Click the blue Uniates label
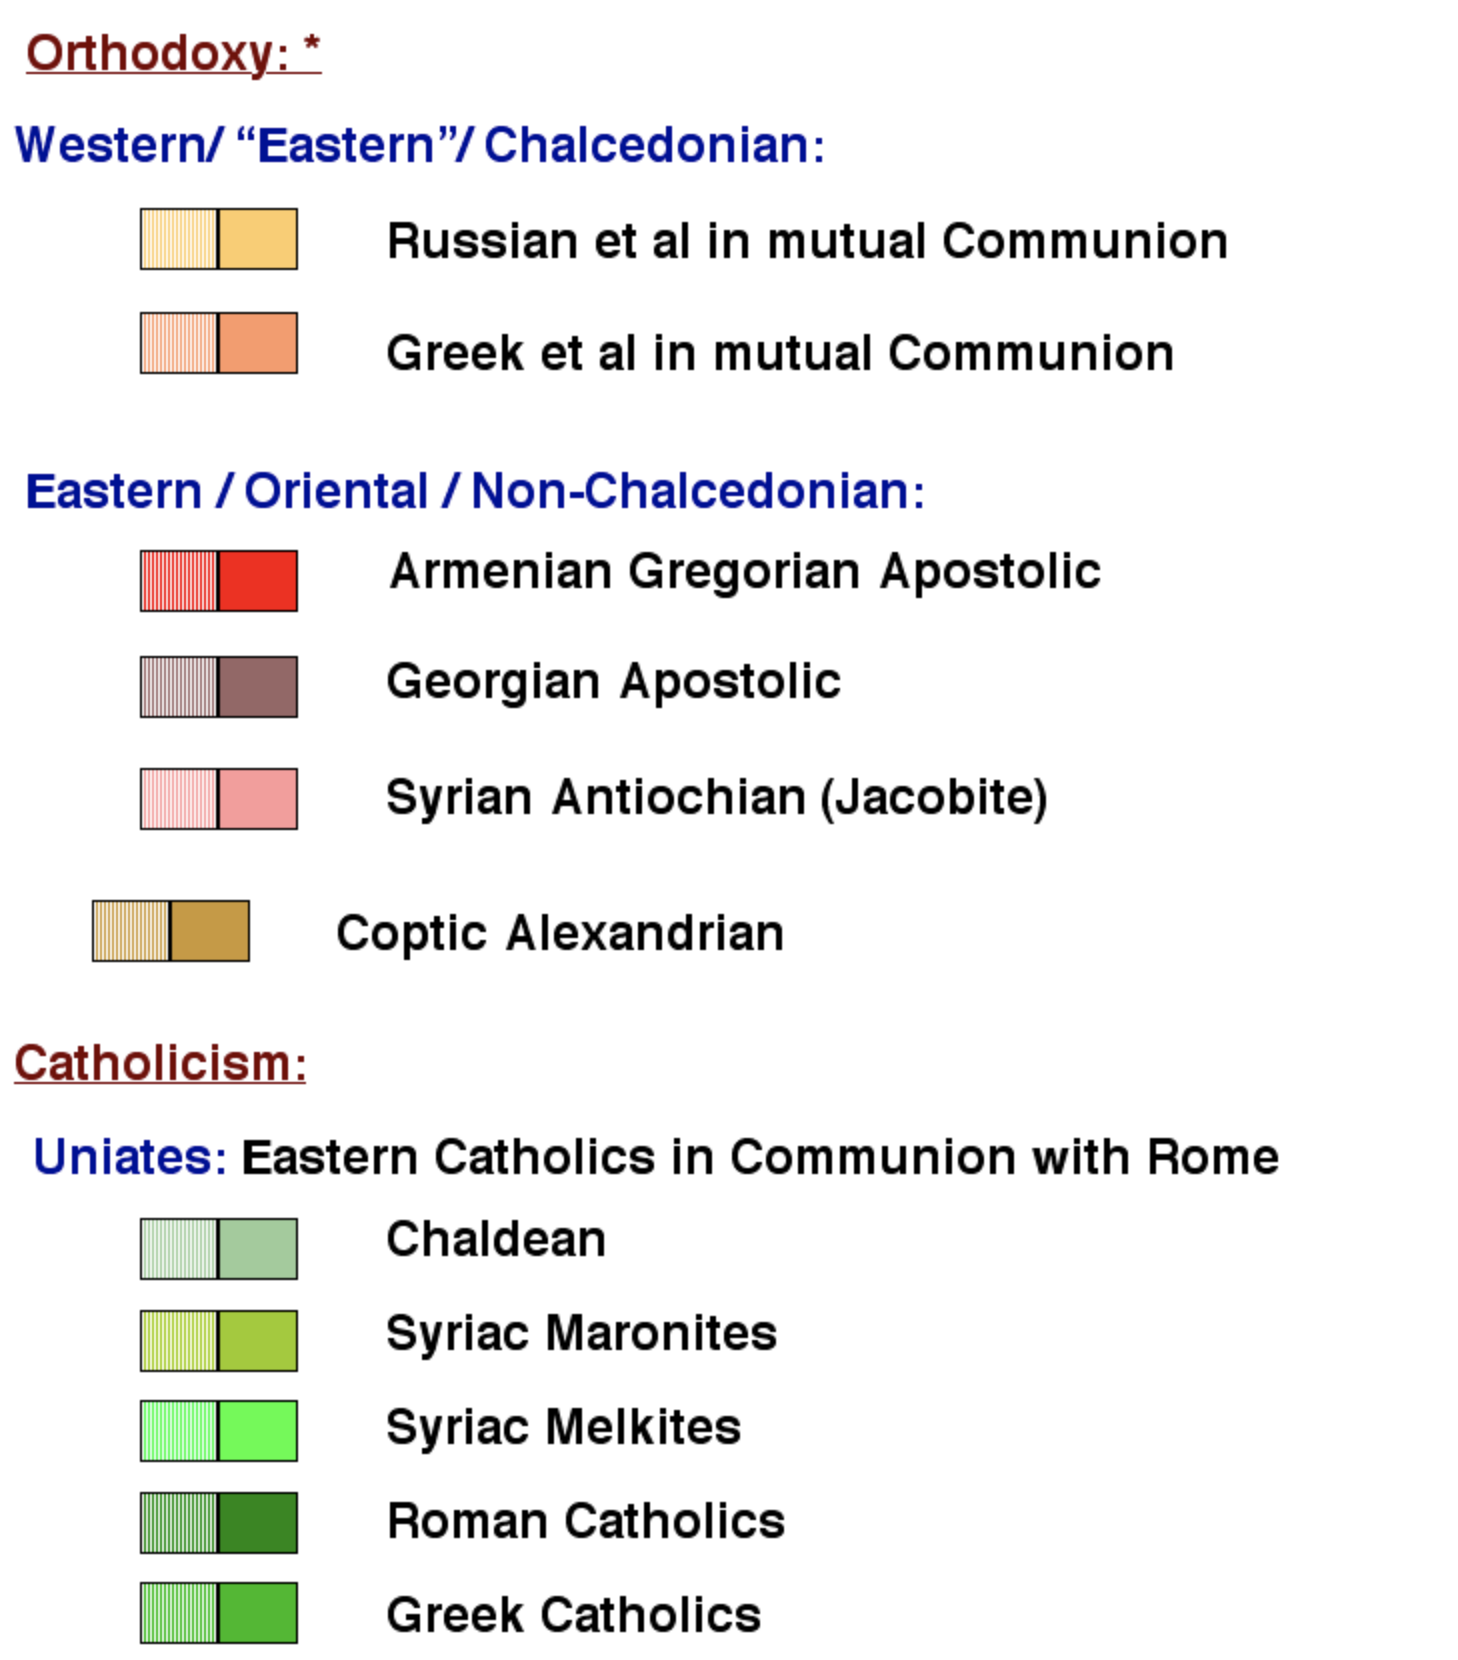Screen dimensions: 1458x1660 [x=130, y=1157]
